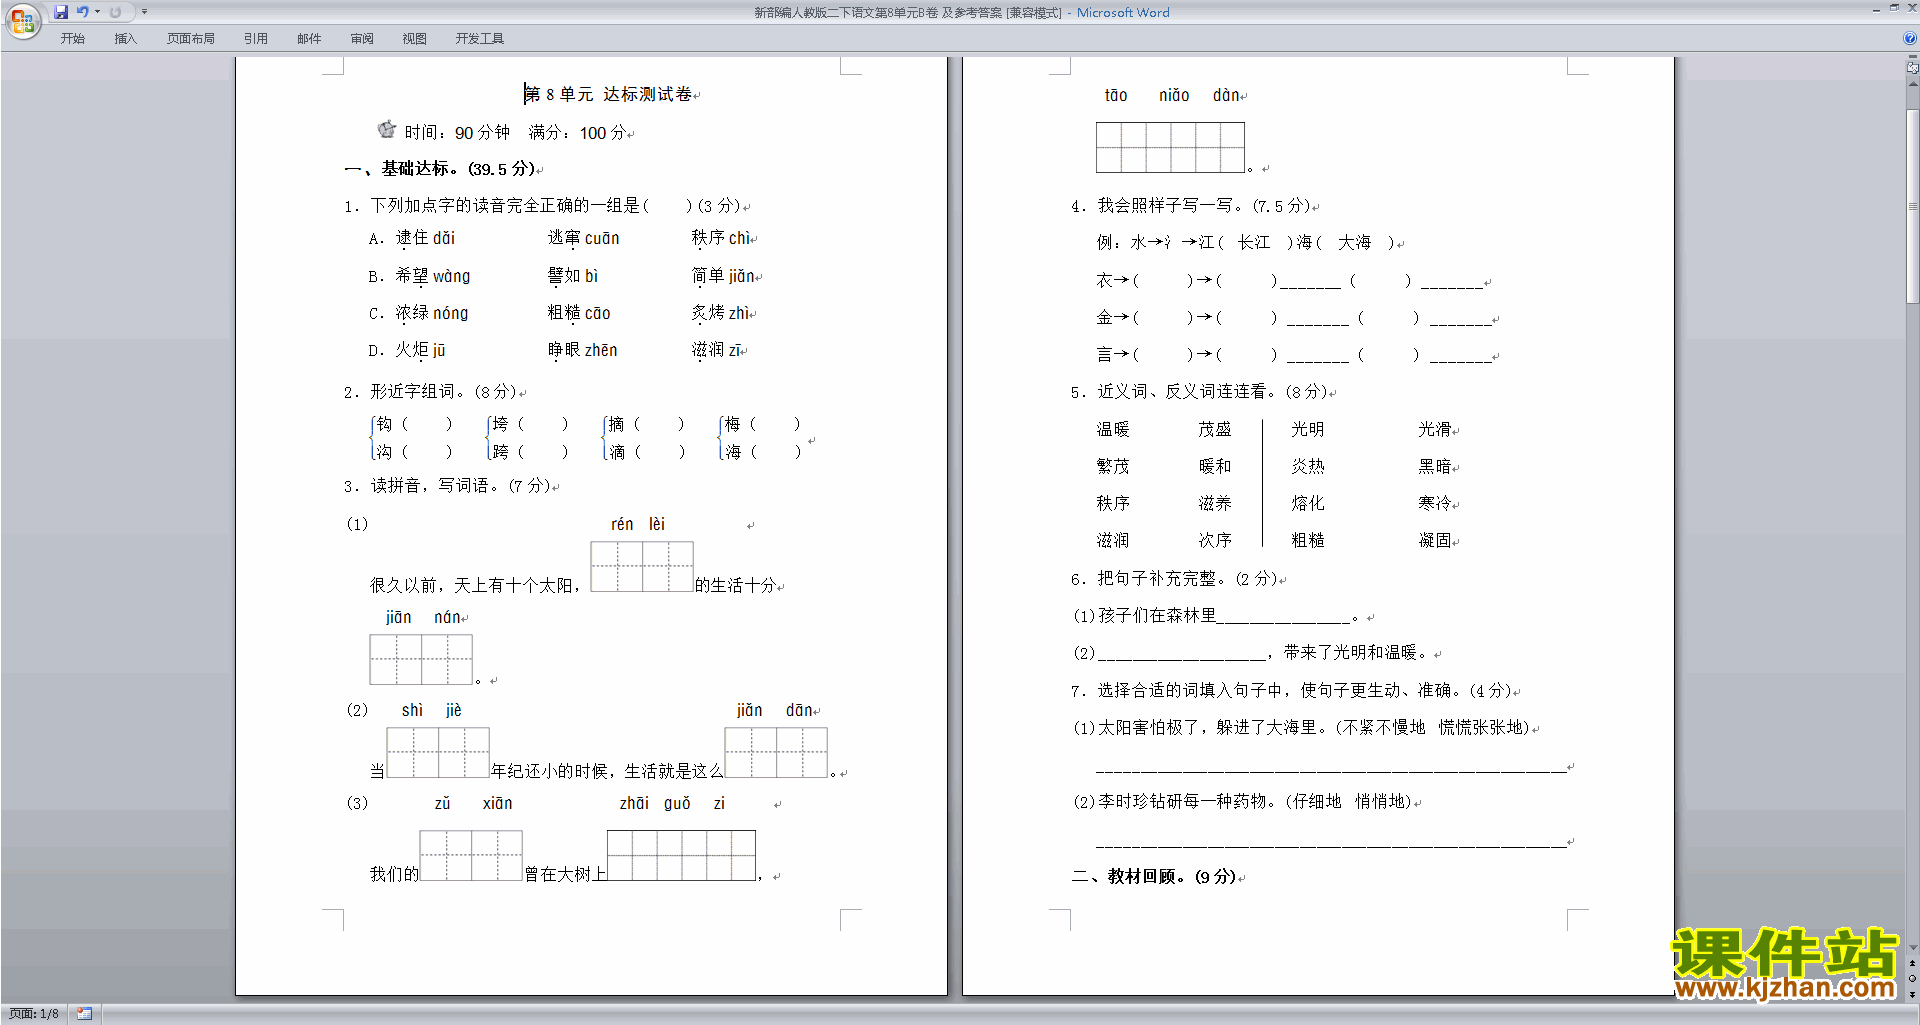The width and height of the screenshot is (1920, 1025).
Task: Switch to the 引用 tab
Action: coord(256,39)
